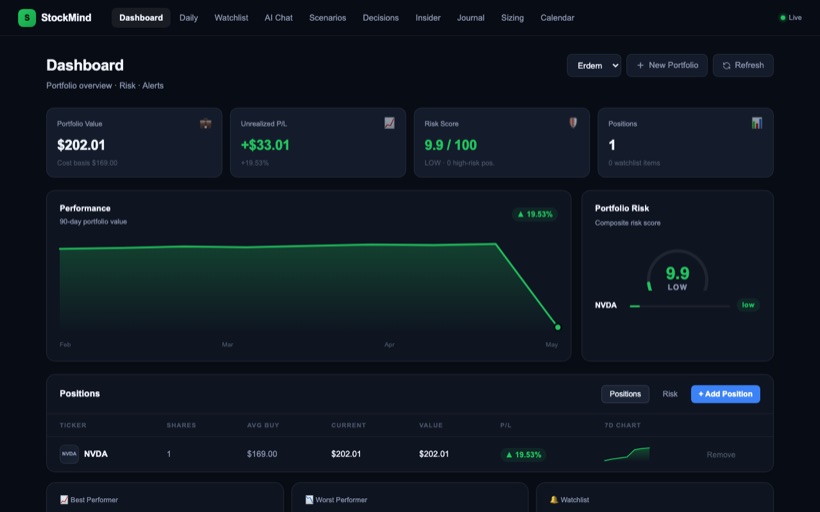Open the Scenarios page

[327, 18]
